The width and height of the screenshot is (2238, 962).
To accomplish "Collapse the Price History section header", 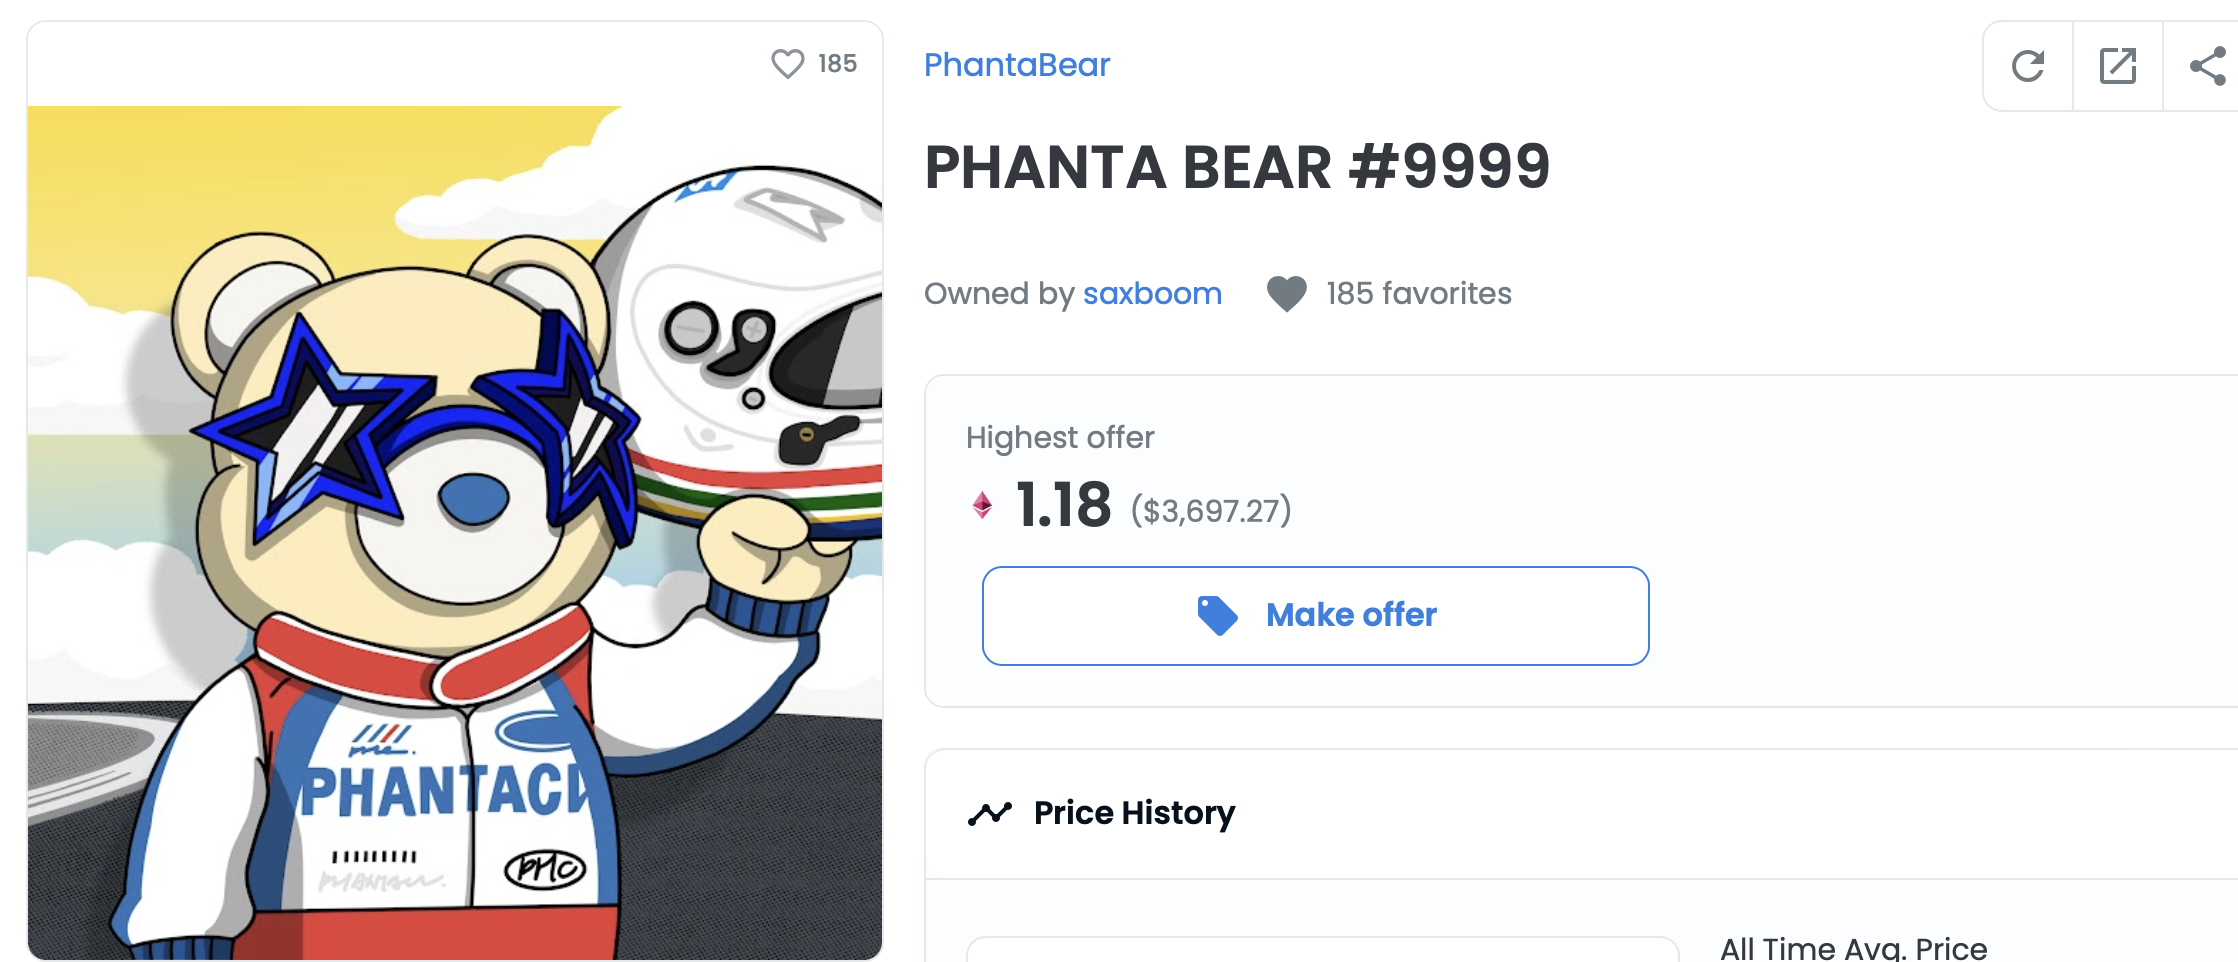I will (x=1580, y=814).
